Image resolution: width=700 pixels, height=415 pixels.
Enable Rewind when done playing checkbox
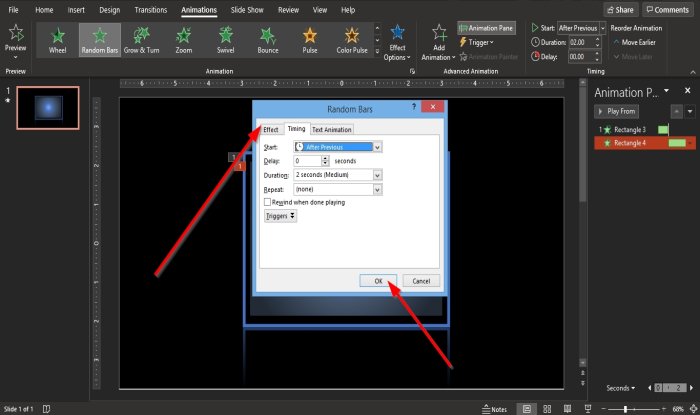267,202
